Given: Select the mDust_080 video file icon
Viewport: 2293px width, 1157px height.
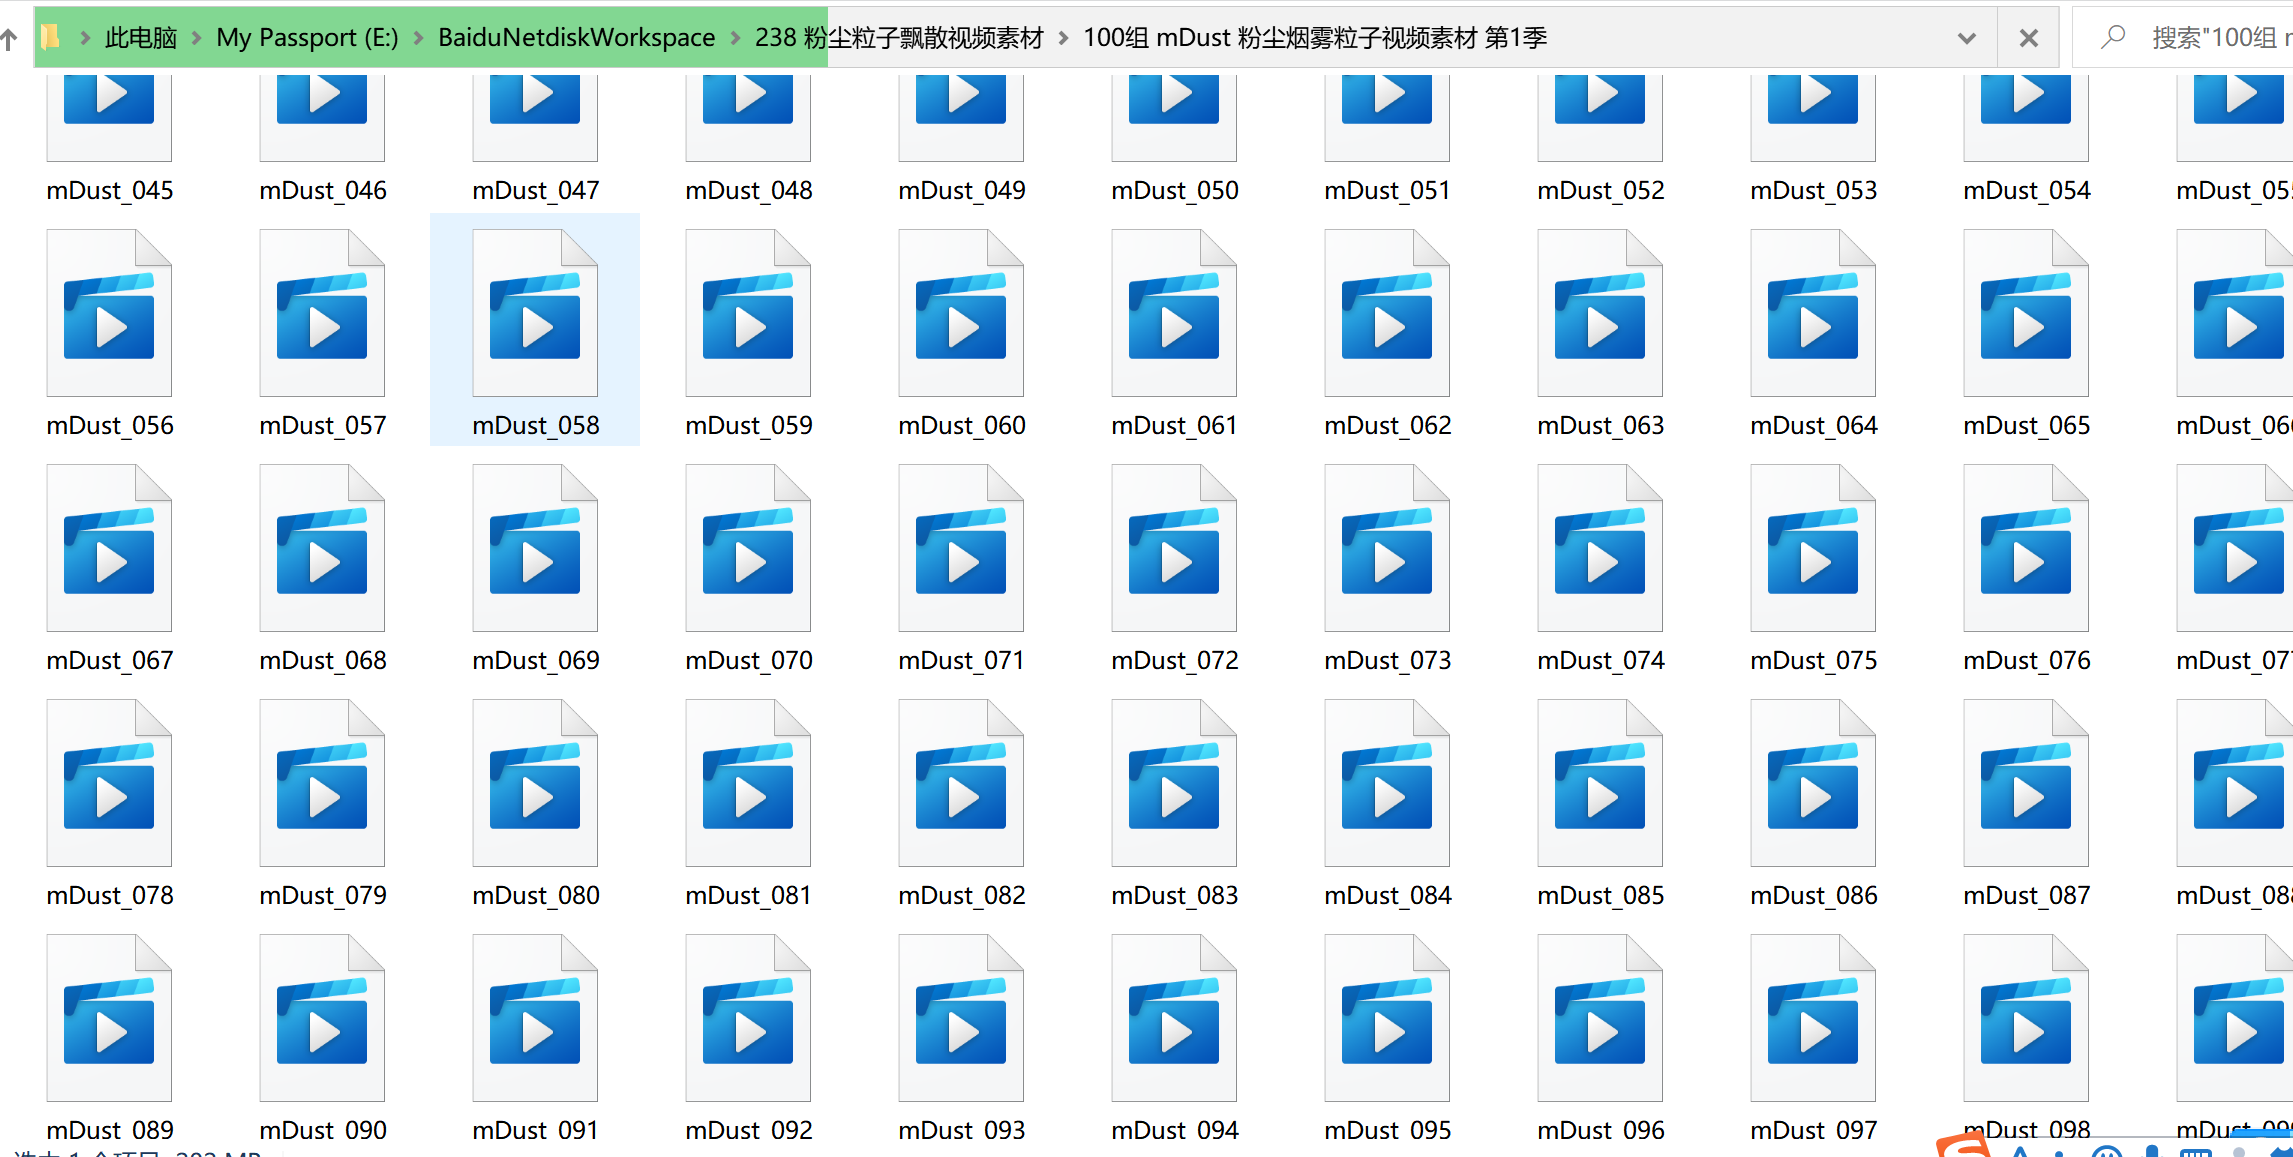Looking at the screenshot, I should [x=535, y=783].
